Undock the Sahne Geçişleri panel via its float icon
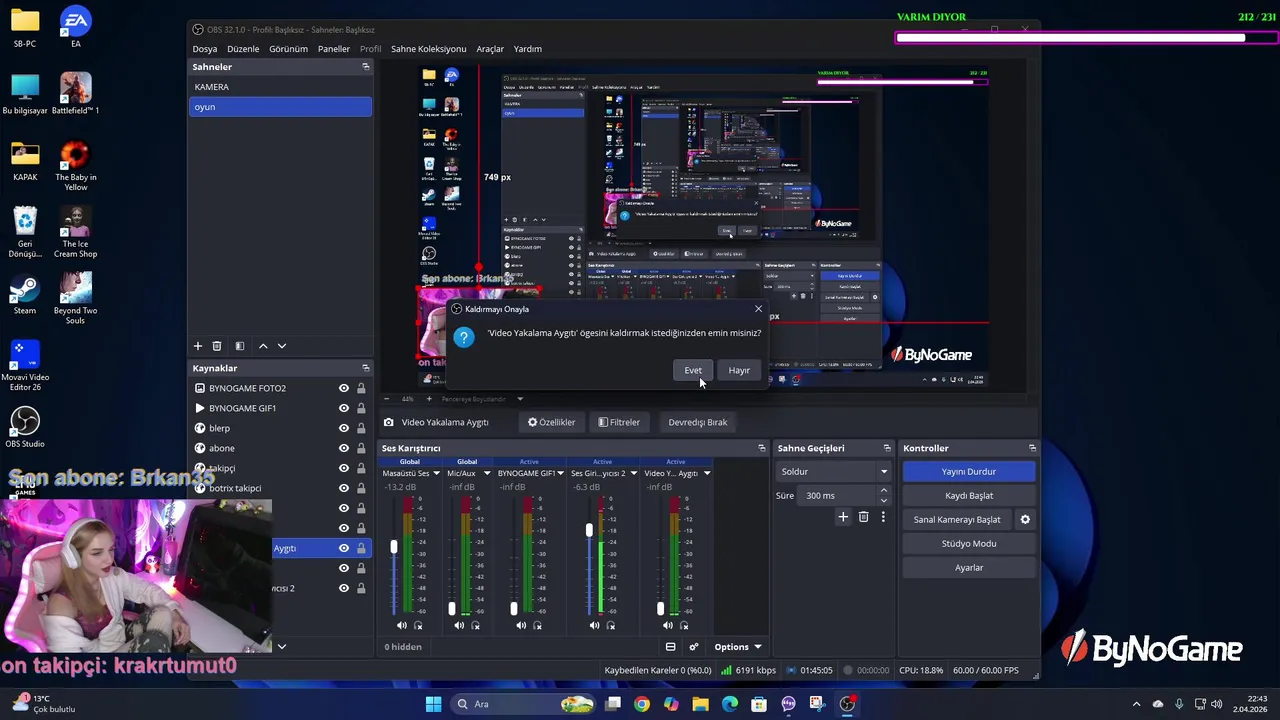1280x720 pixels. click(886, 448)
